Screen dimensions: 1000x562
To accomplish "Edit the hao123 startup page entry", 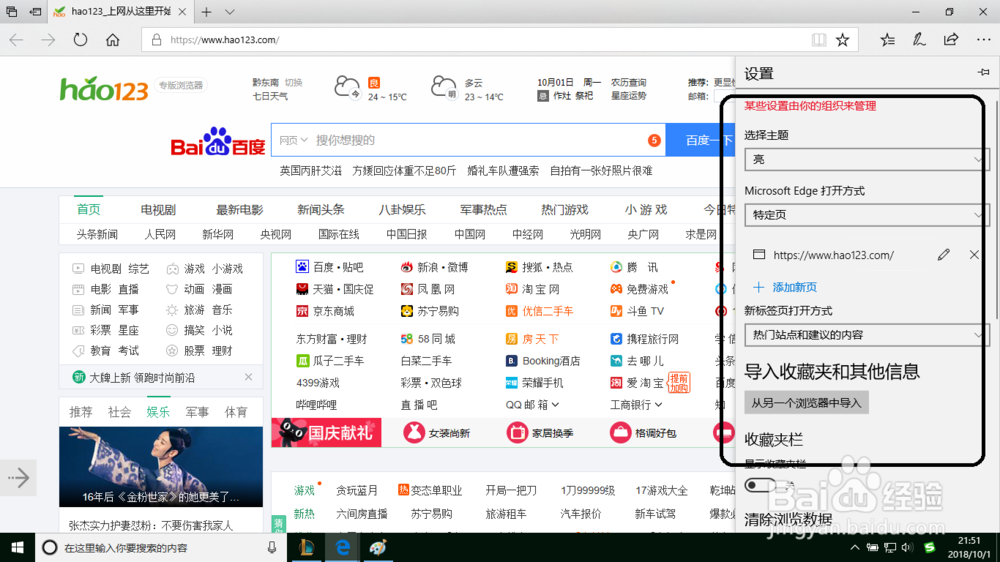I will coord(943,255).
